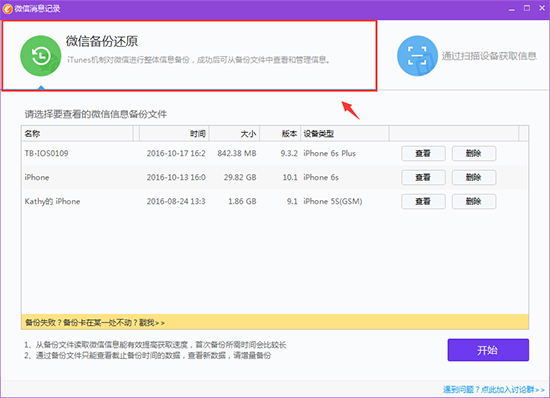This screenshot has width=550, height=398.
Task: Delete the TB-IOS0109 backup
Action: 474,154
